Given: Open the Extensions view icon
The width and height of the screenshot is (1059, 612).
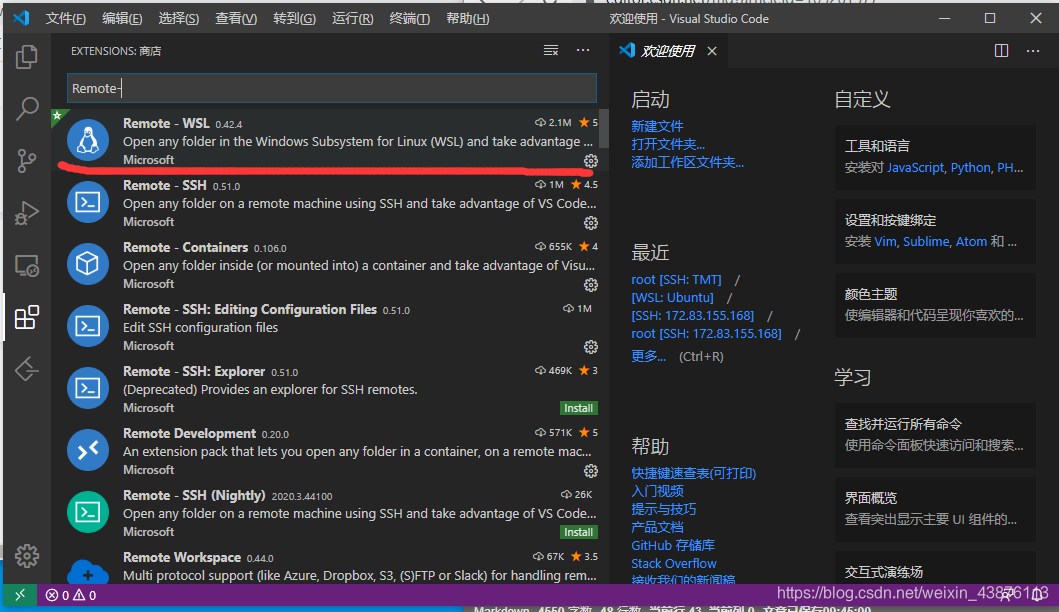Looking at the screenshot, I should coord(27,317).
